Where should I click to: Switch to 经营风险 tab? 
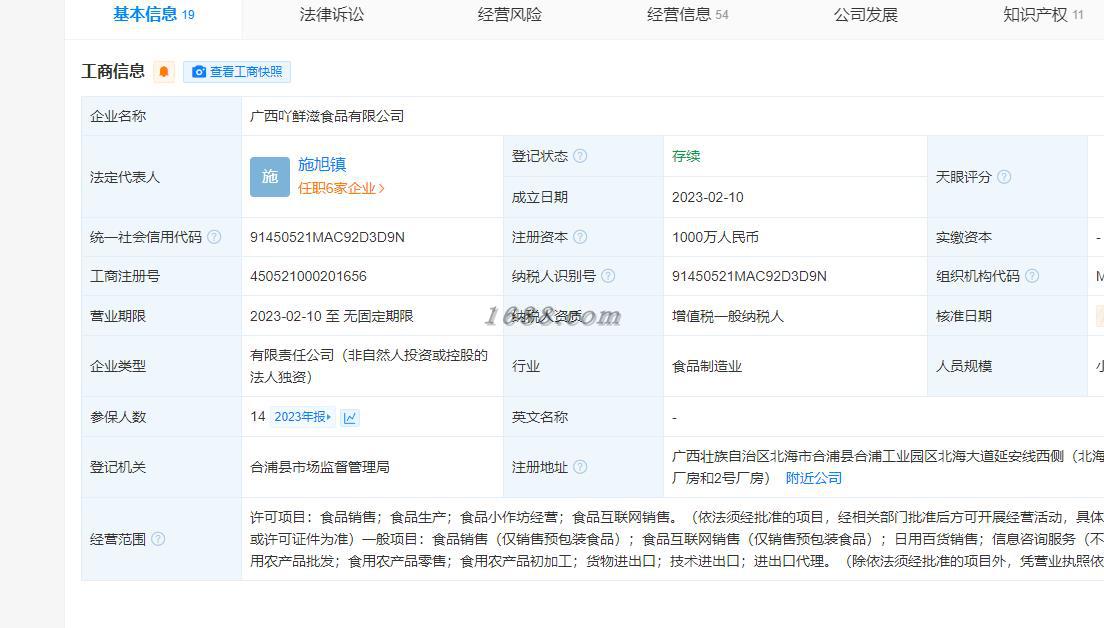coord(510,15)
